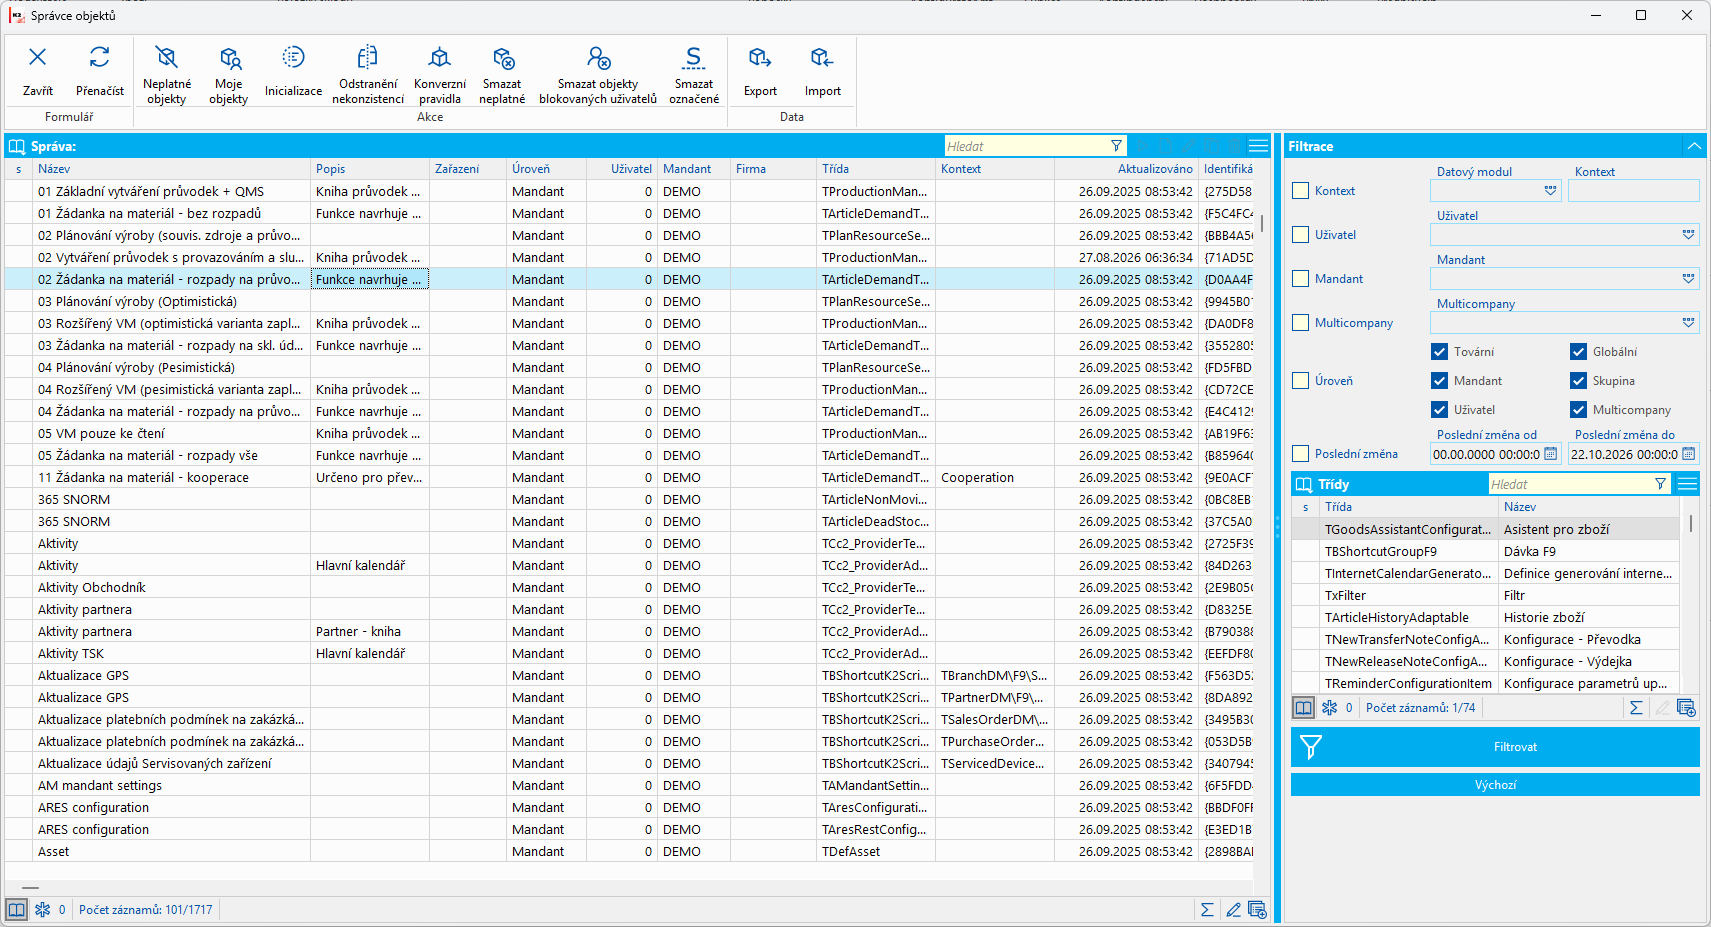Select the AM mandant settings row
1711x927 pixels.
click(x=630, y=785)
